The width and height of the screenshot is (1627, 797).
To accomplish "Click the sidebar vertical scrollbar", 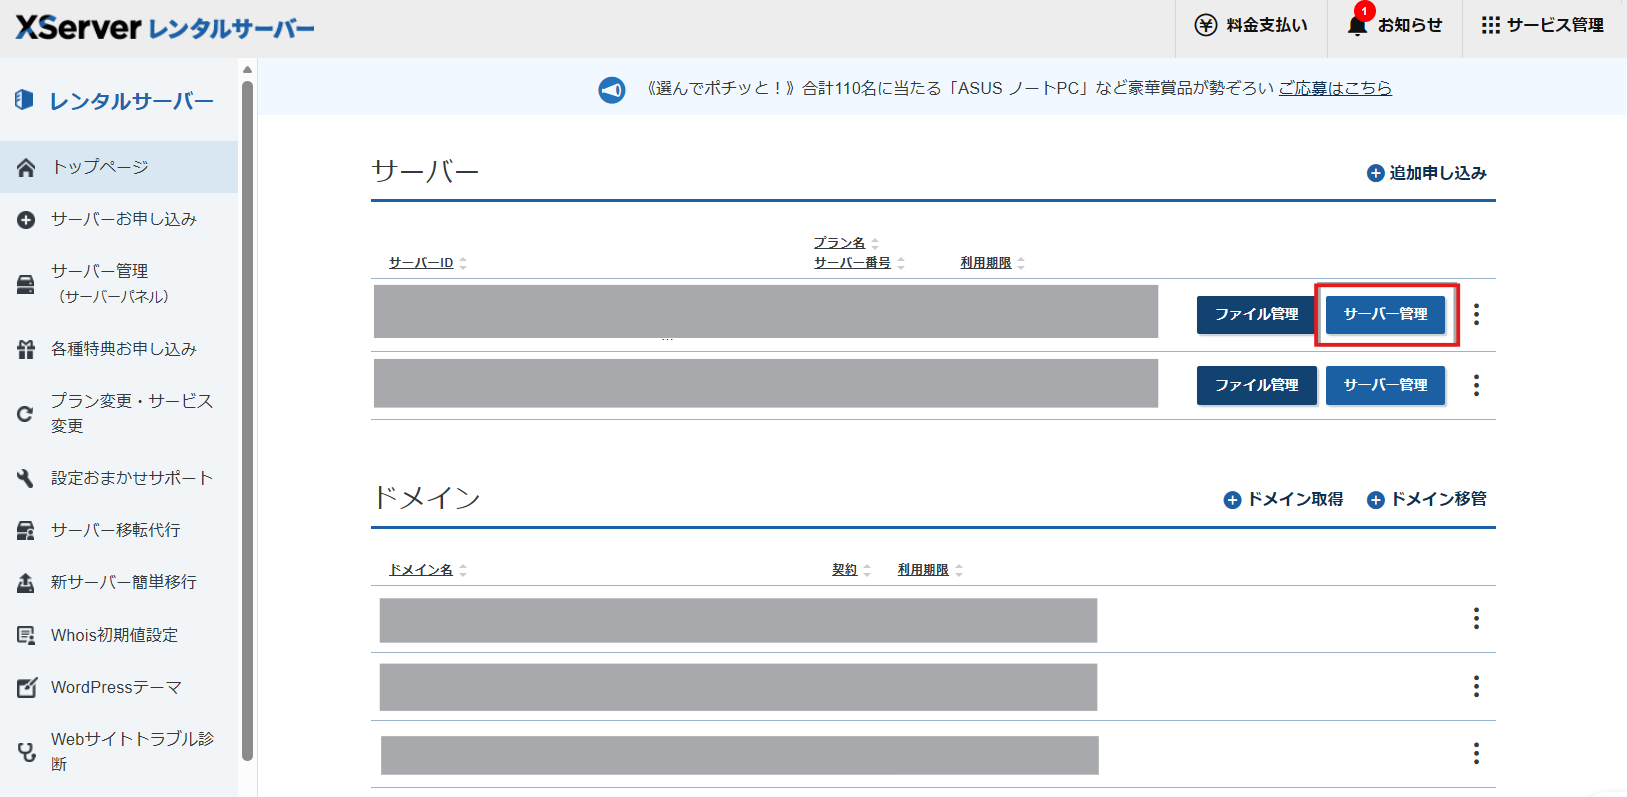I will coord(247,420).
